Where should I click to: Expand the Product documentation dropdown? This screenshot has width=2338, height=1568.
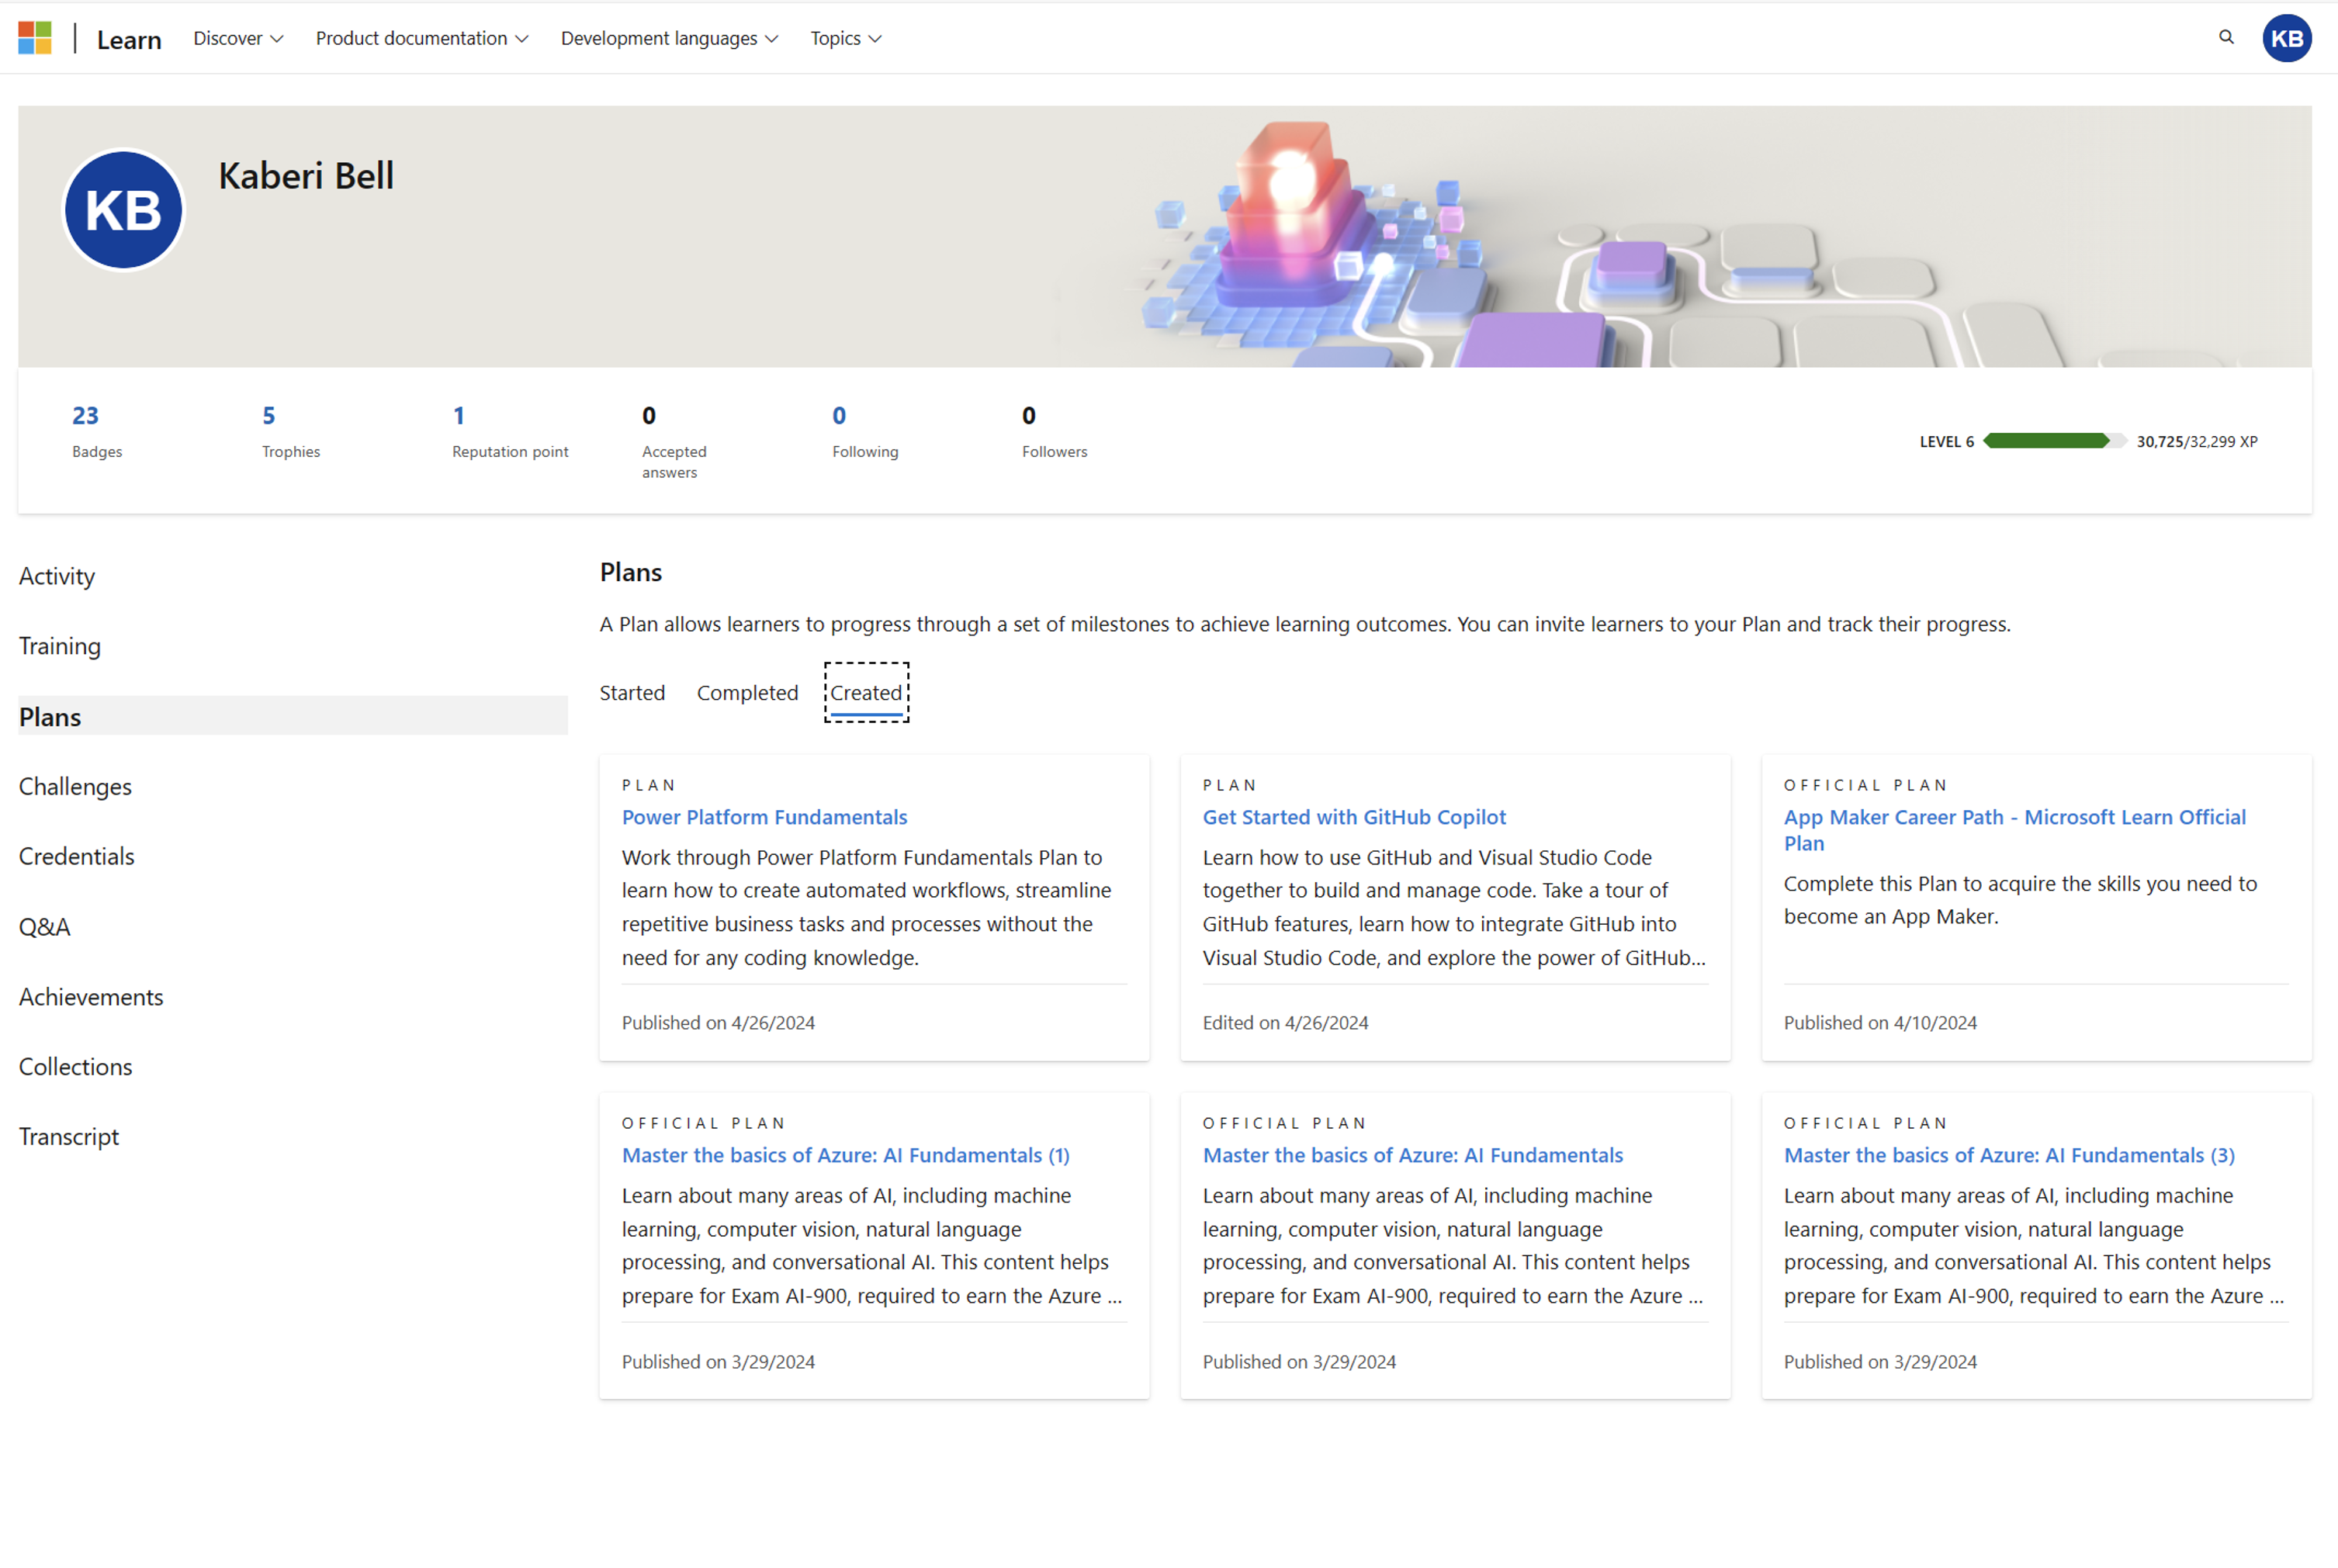420,36
